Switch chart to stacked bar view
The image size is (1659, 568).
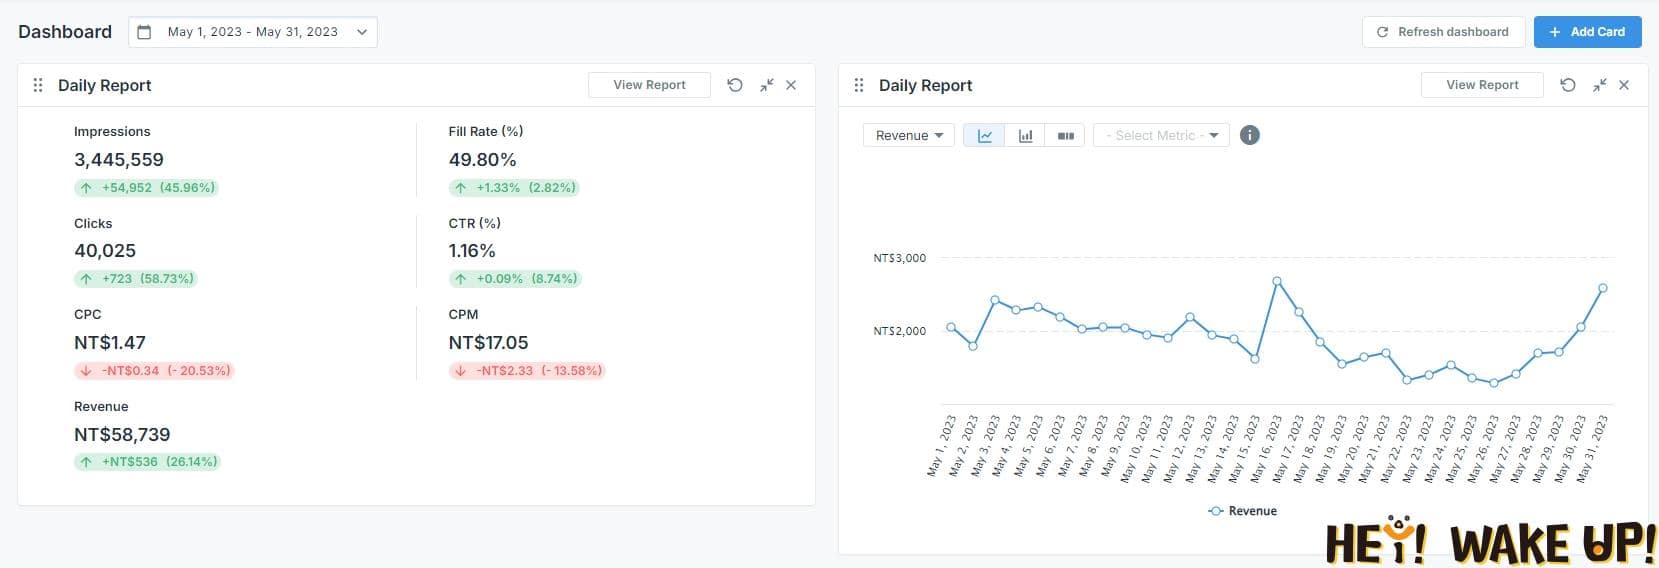coord(1065,135)
